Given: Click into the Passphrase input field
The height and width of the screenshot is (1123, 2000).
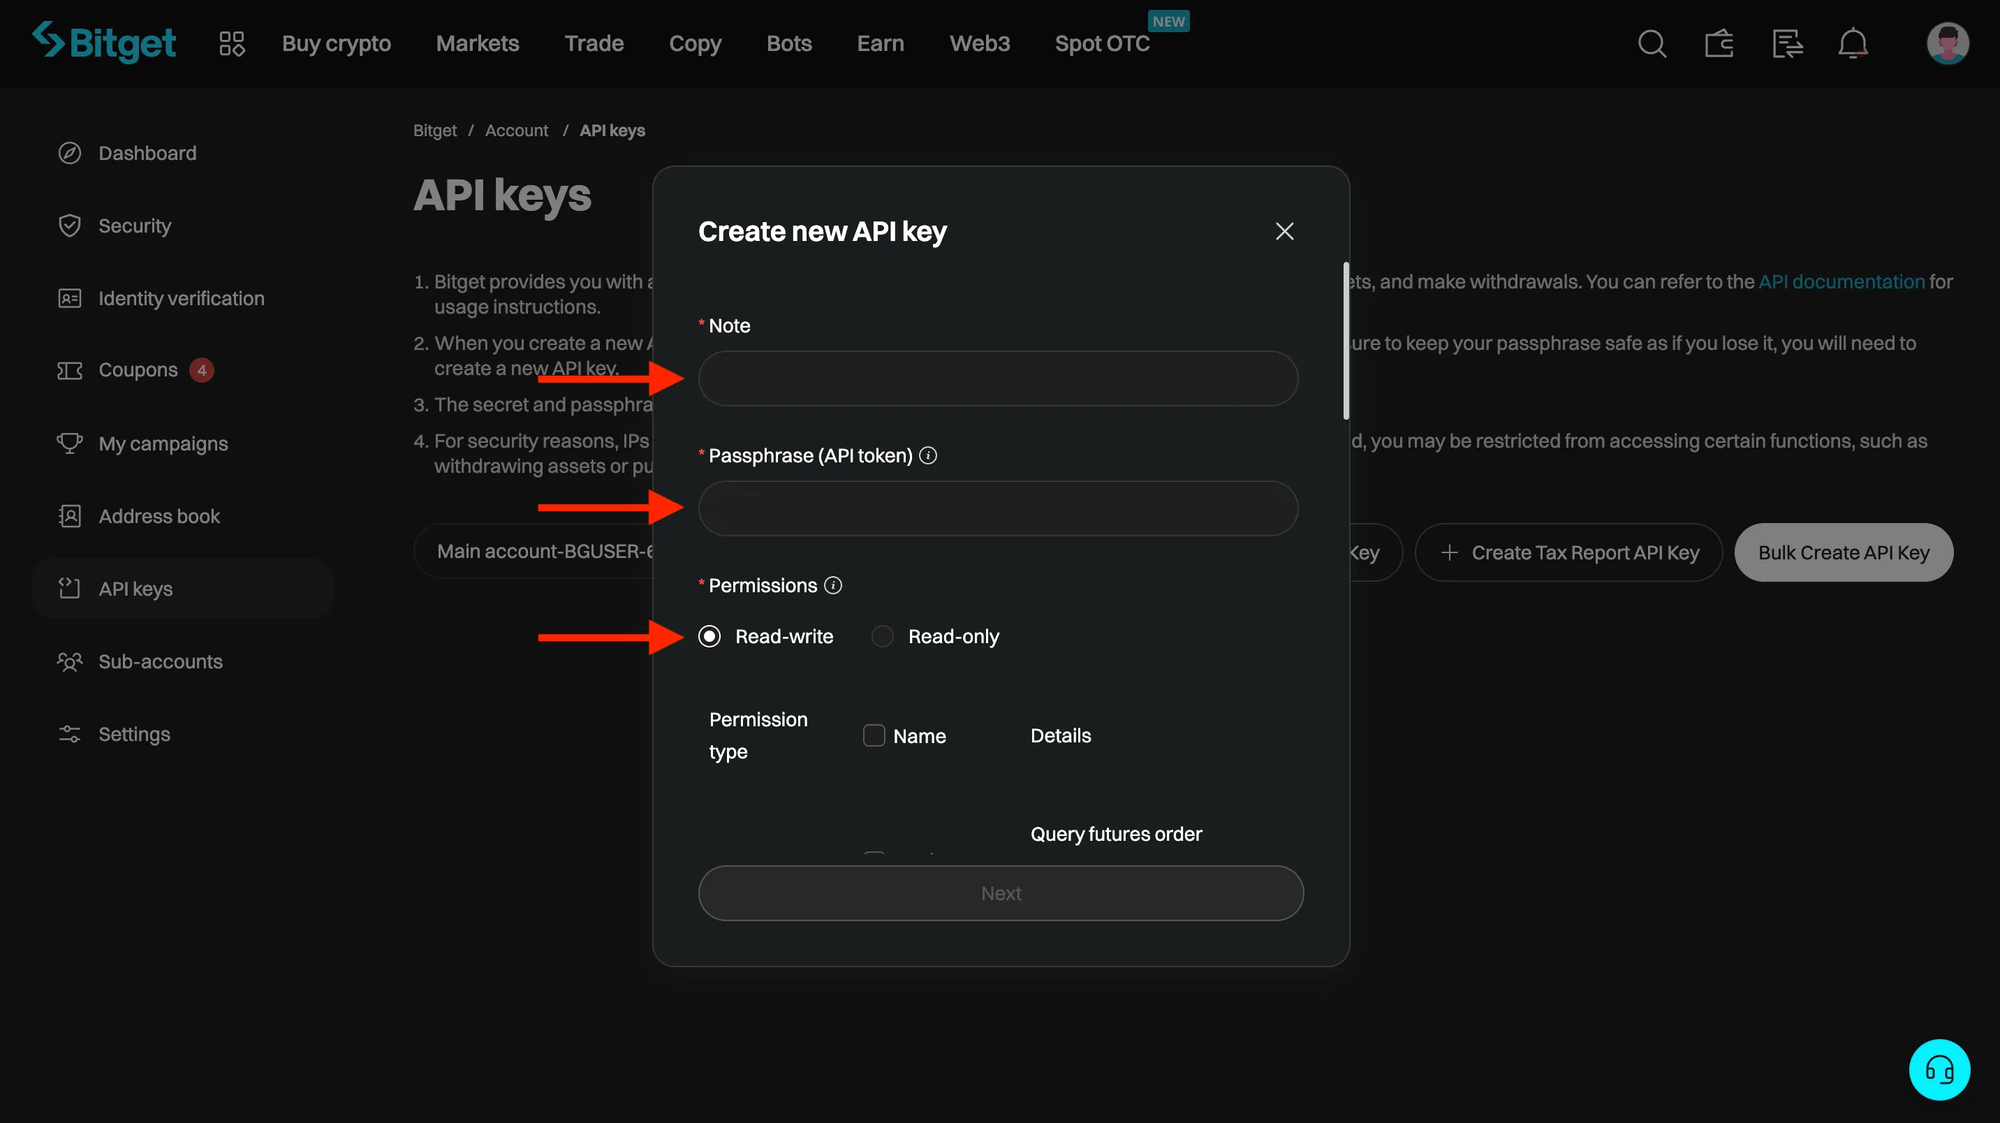Looking at the screenshot, I should coord(998,508).
